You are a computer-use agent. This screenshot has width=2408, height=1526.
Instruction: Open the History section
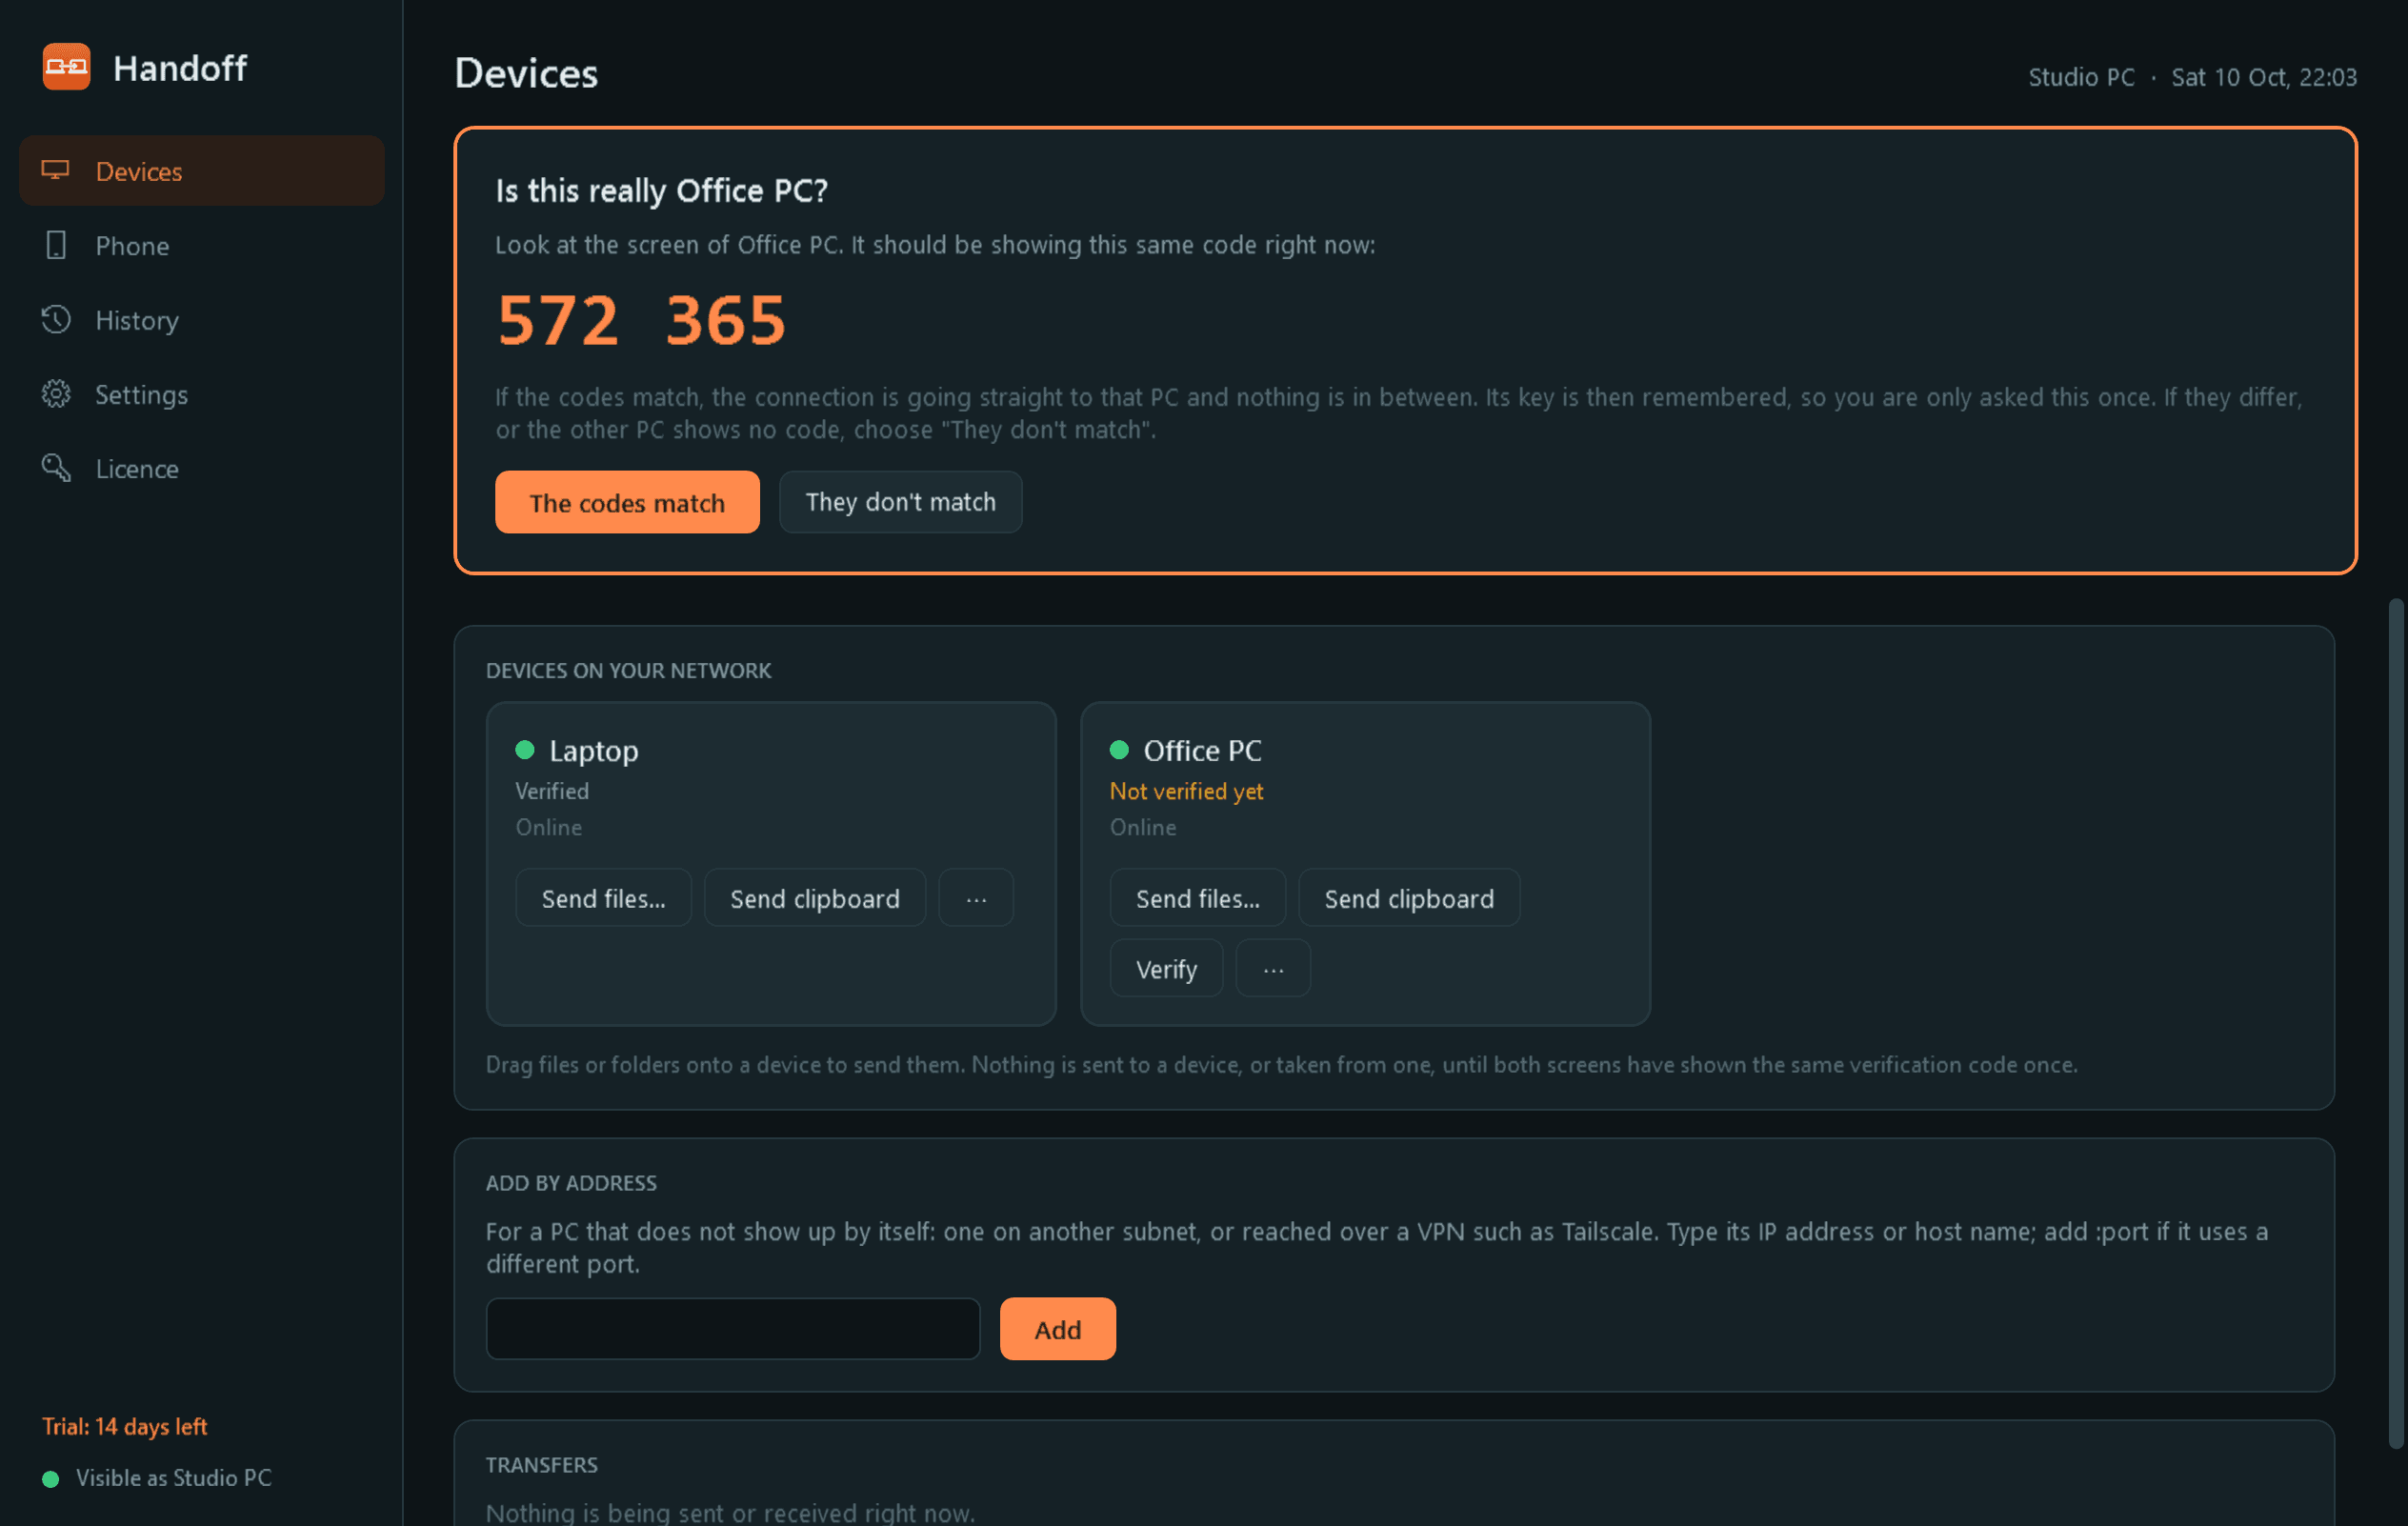(x=202, y=320)
